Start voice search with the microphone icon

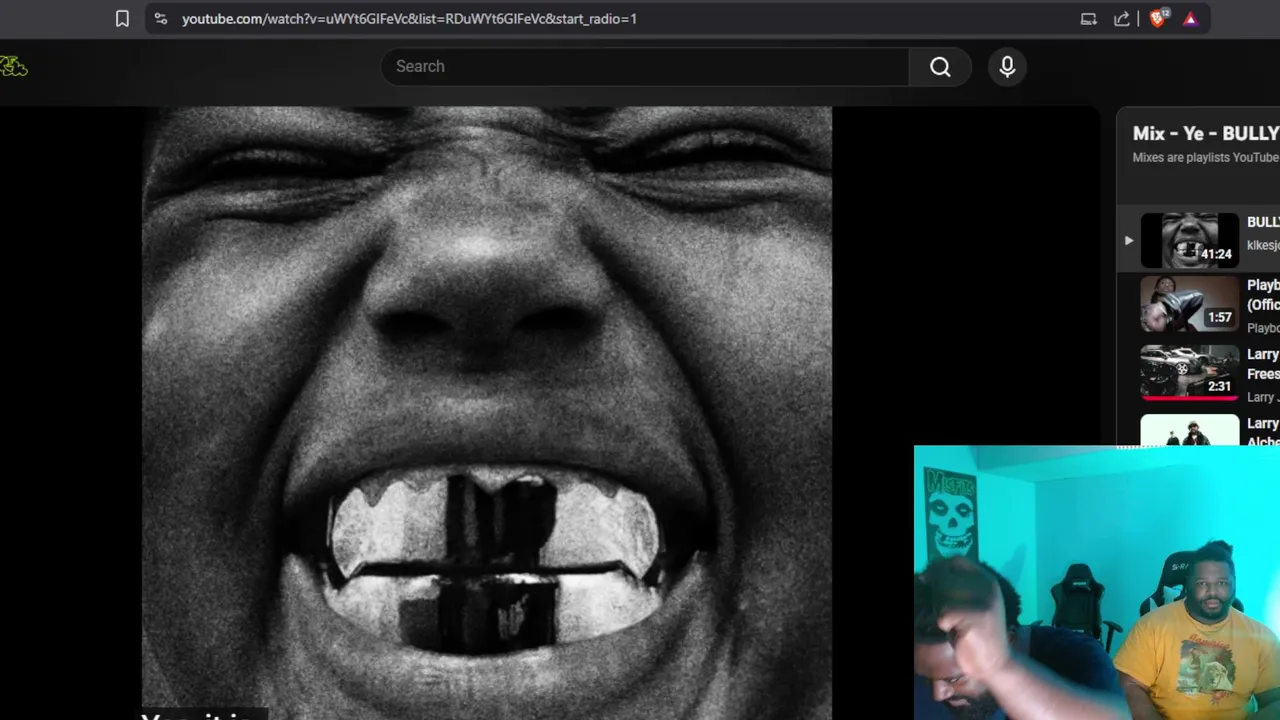coord(1007,67)
